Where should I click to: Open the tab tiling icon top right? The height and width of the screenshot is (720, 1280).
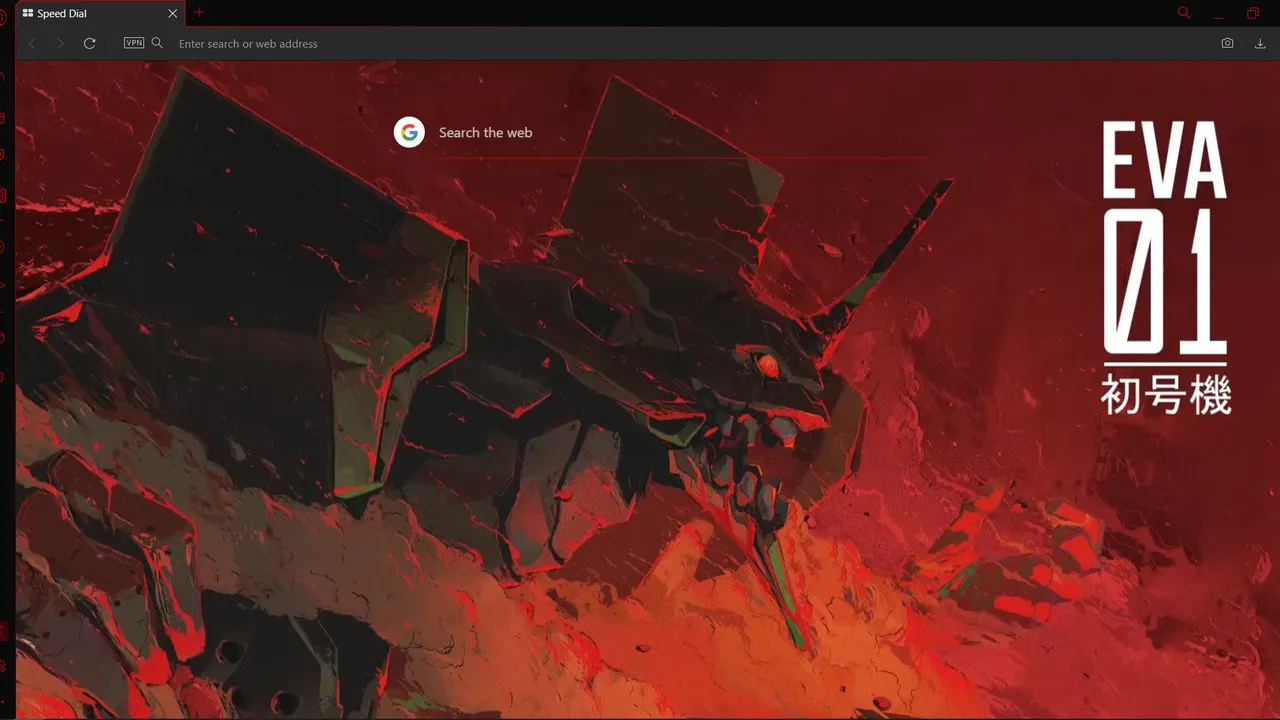click(1253, 13)
